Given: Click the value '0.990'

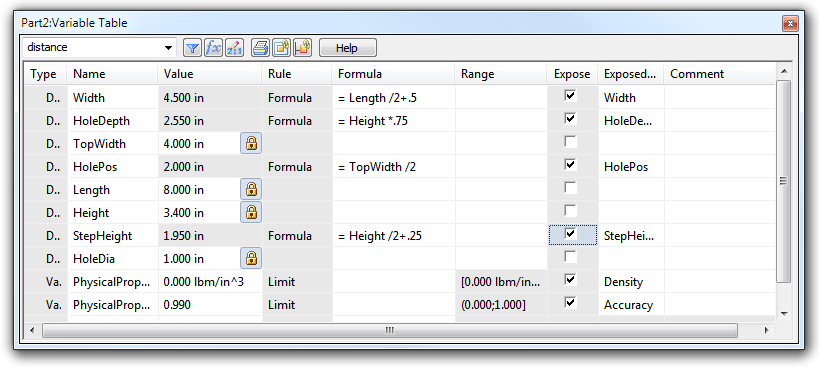Looking at the screenshot, I should click(177, 305).
